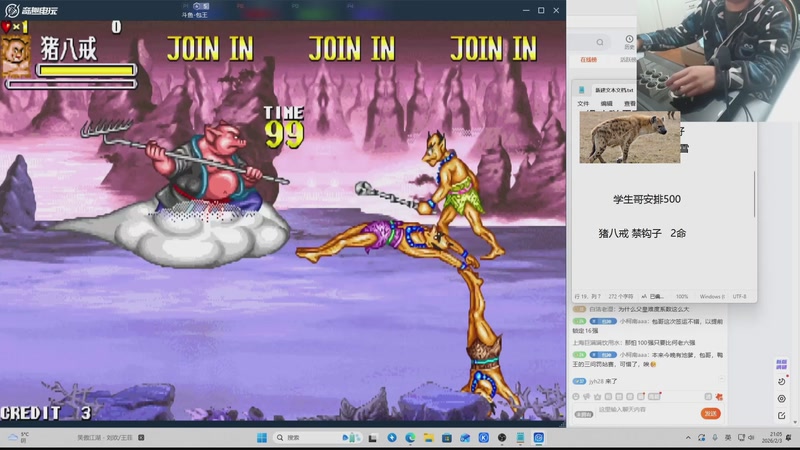
Task: Click the CREDIT 3 counter
Action: coord(46,413)
